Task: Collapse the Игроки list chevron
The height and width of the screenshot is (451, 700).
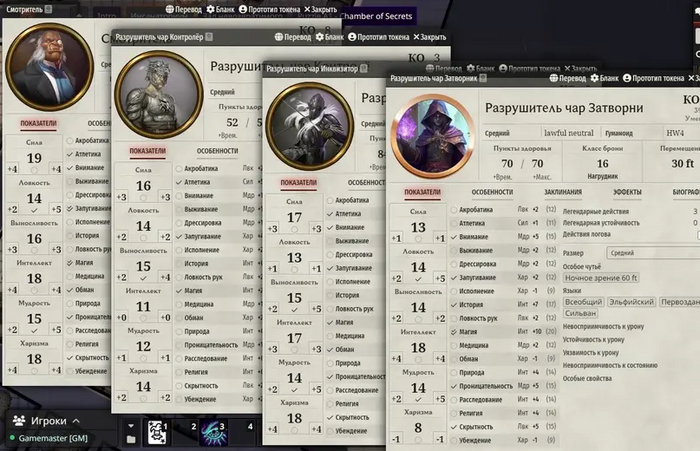Action: [76, 421]
